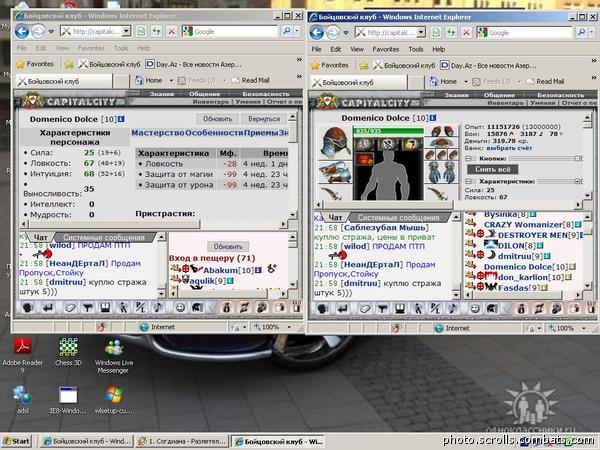Click the Windows Start button
This screenshot has width=600, height=450.
[x=16, y=441]
